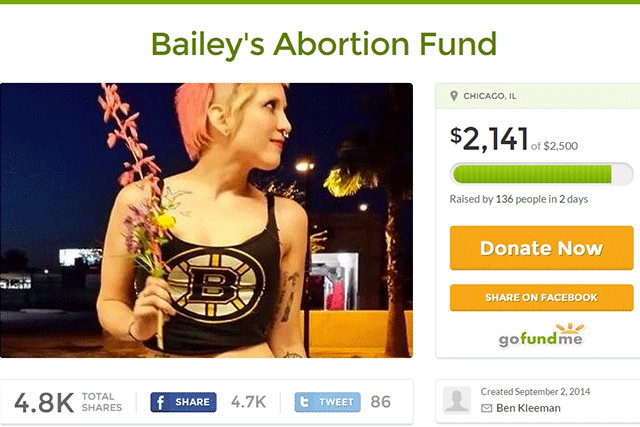Image resolution: width=640 pixels, height=427 pixels.
Task: Click the Twitter bird icon
Action: (304, 402)
